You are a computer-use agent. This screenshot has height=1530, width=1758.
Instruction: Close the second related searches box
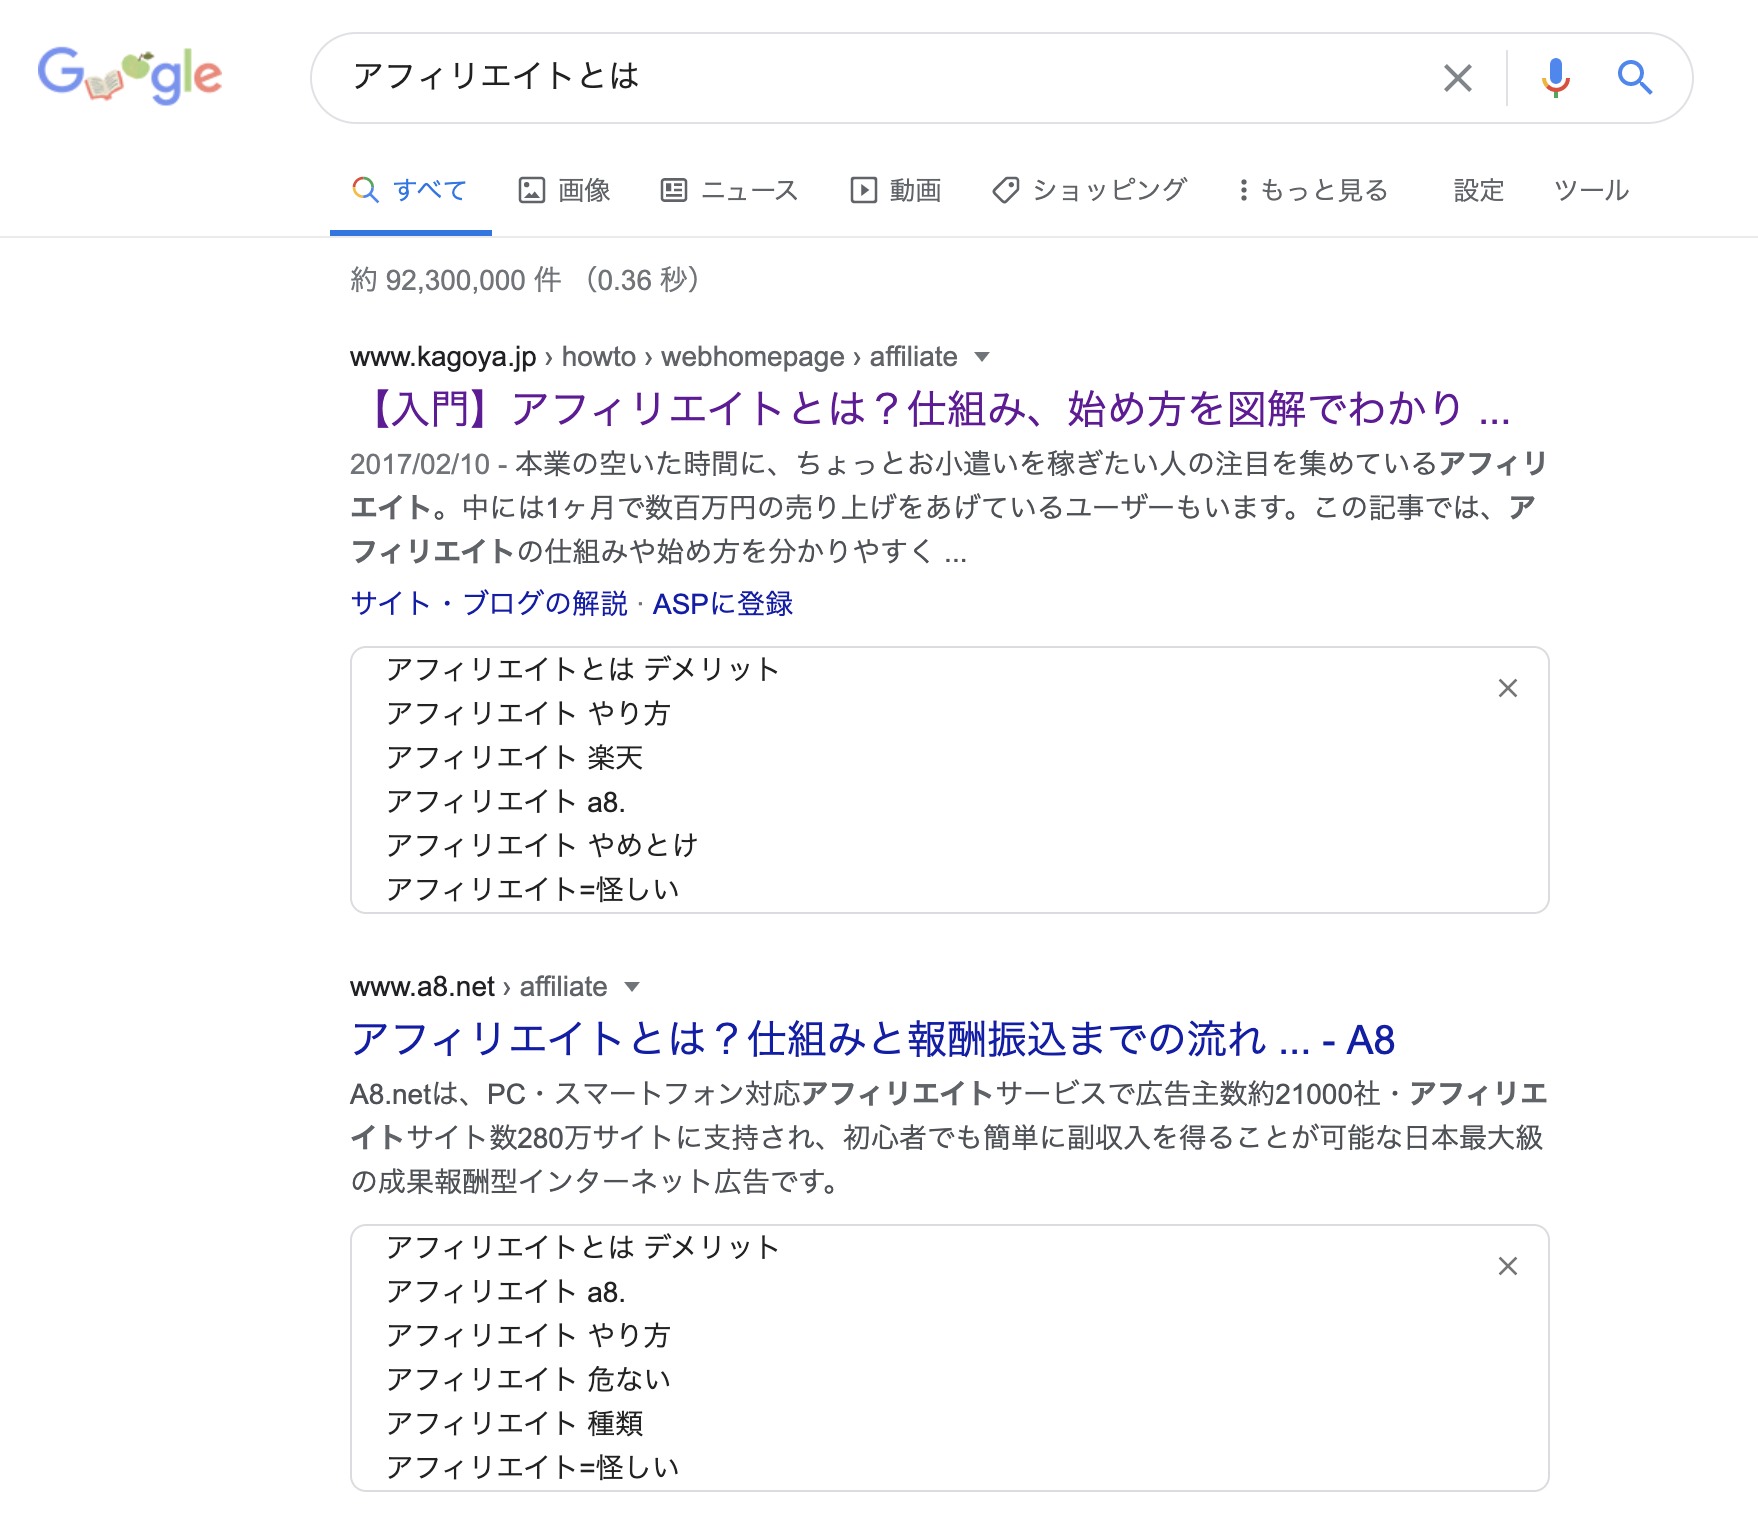(x=1508, y=1266)
